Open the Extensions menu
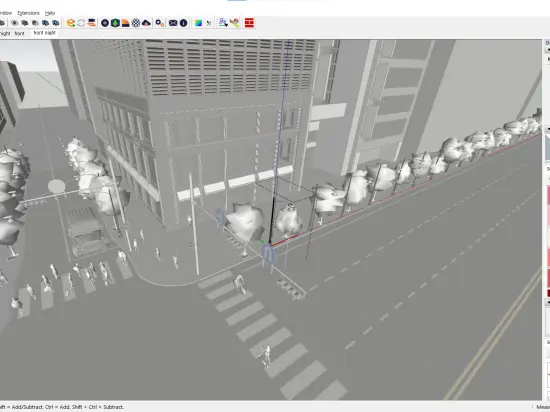Viewport: 550px width, 412px height. click(x=28, y=13)
